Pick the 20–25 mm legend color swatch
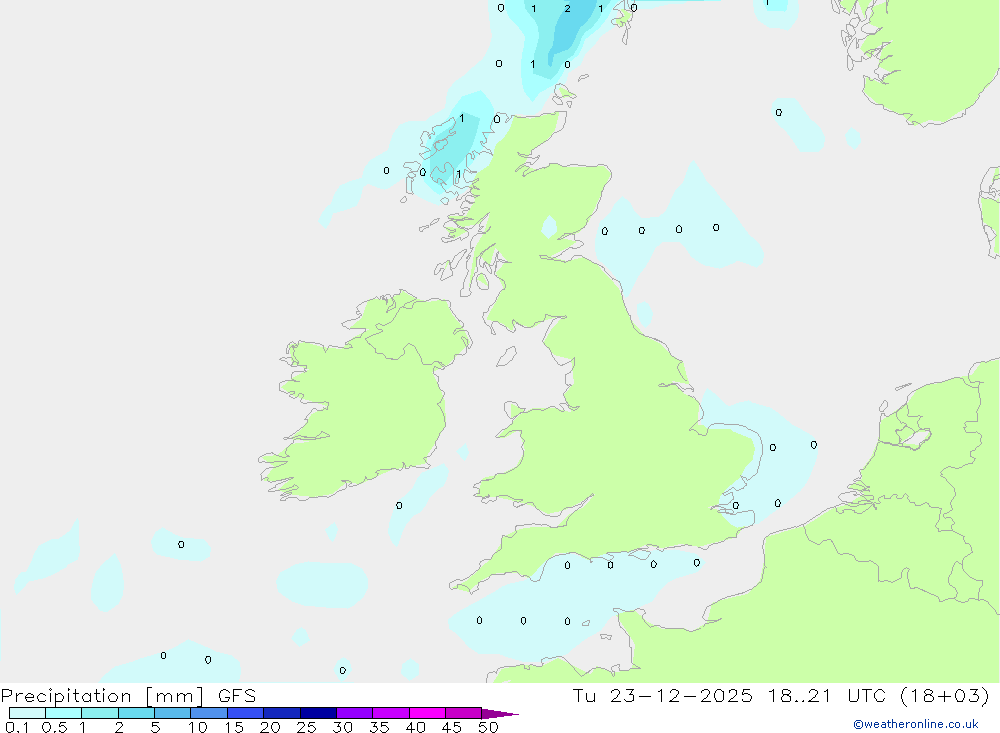Viewport: 1000px width, 733px height. [x=282, y=713]
